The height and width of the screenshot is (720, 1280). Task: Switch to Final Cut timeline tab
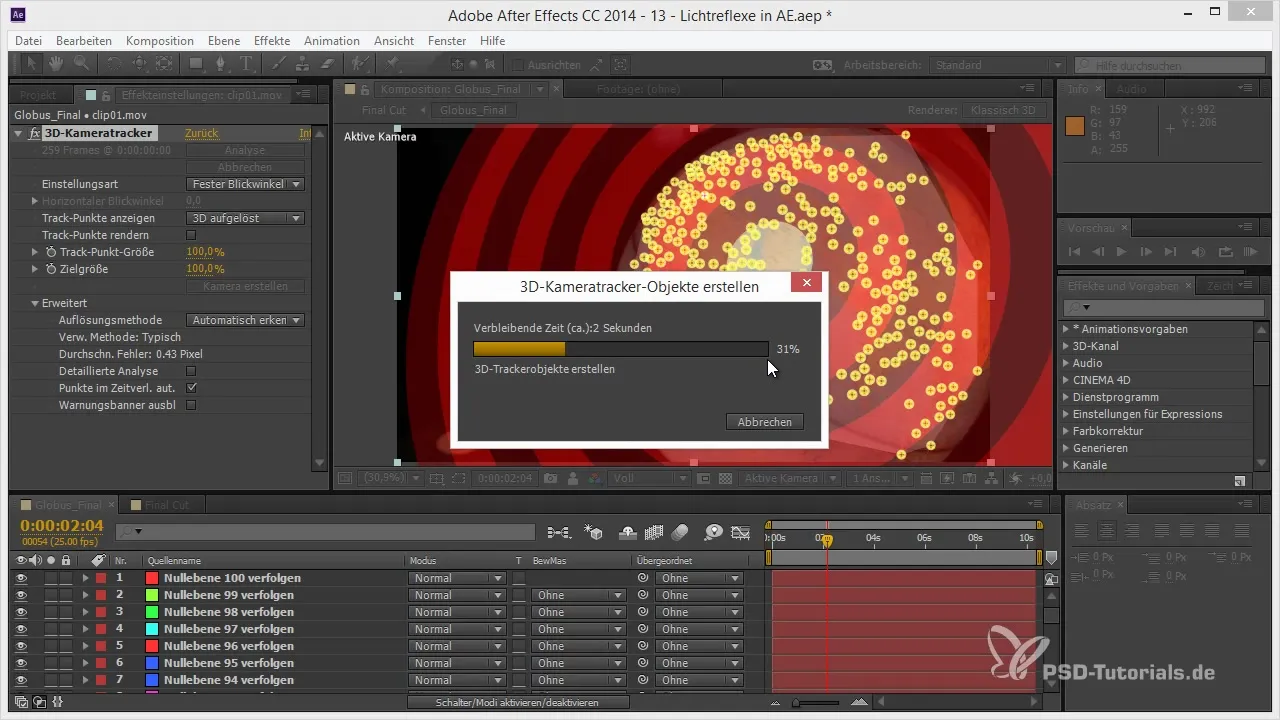point(167,505)
